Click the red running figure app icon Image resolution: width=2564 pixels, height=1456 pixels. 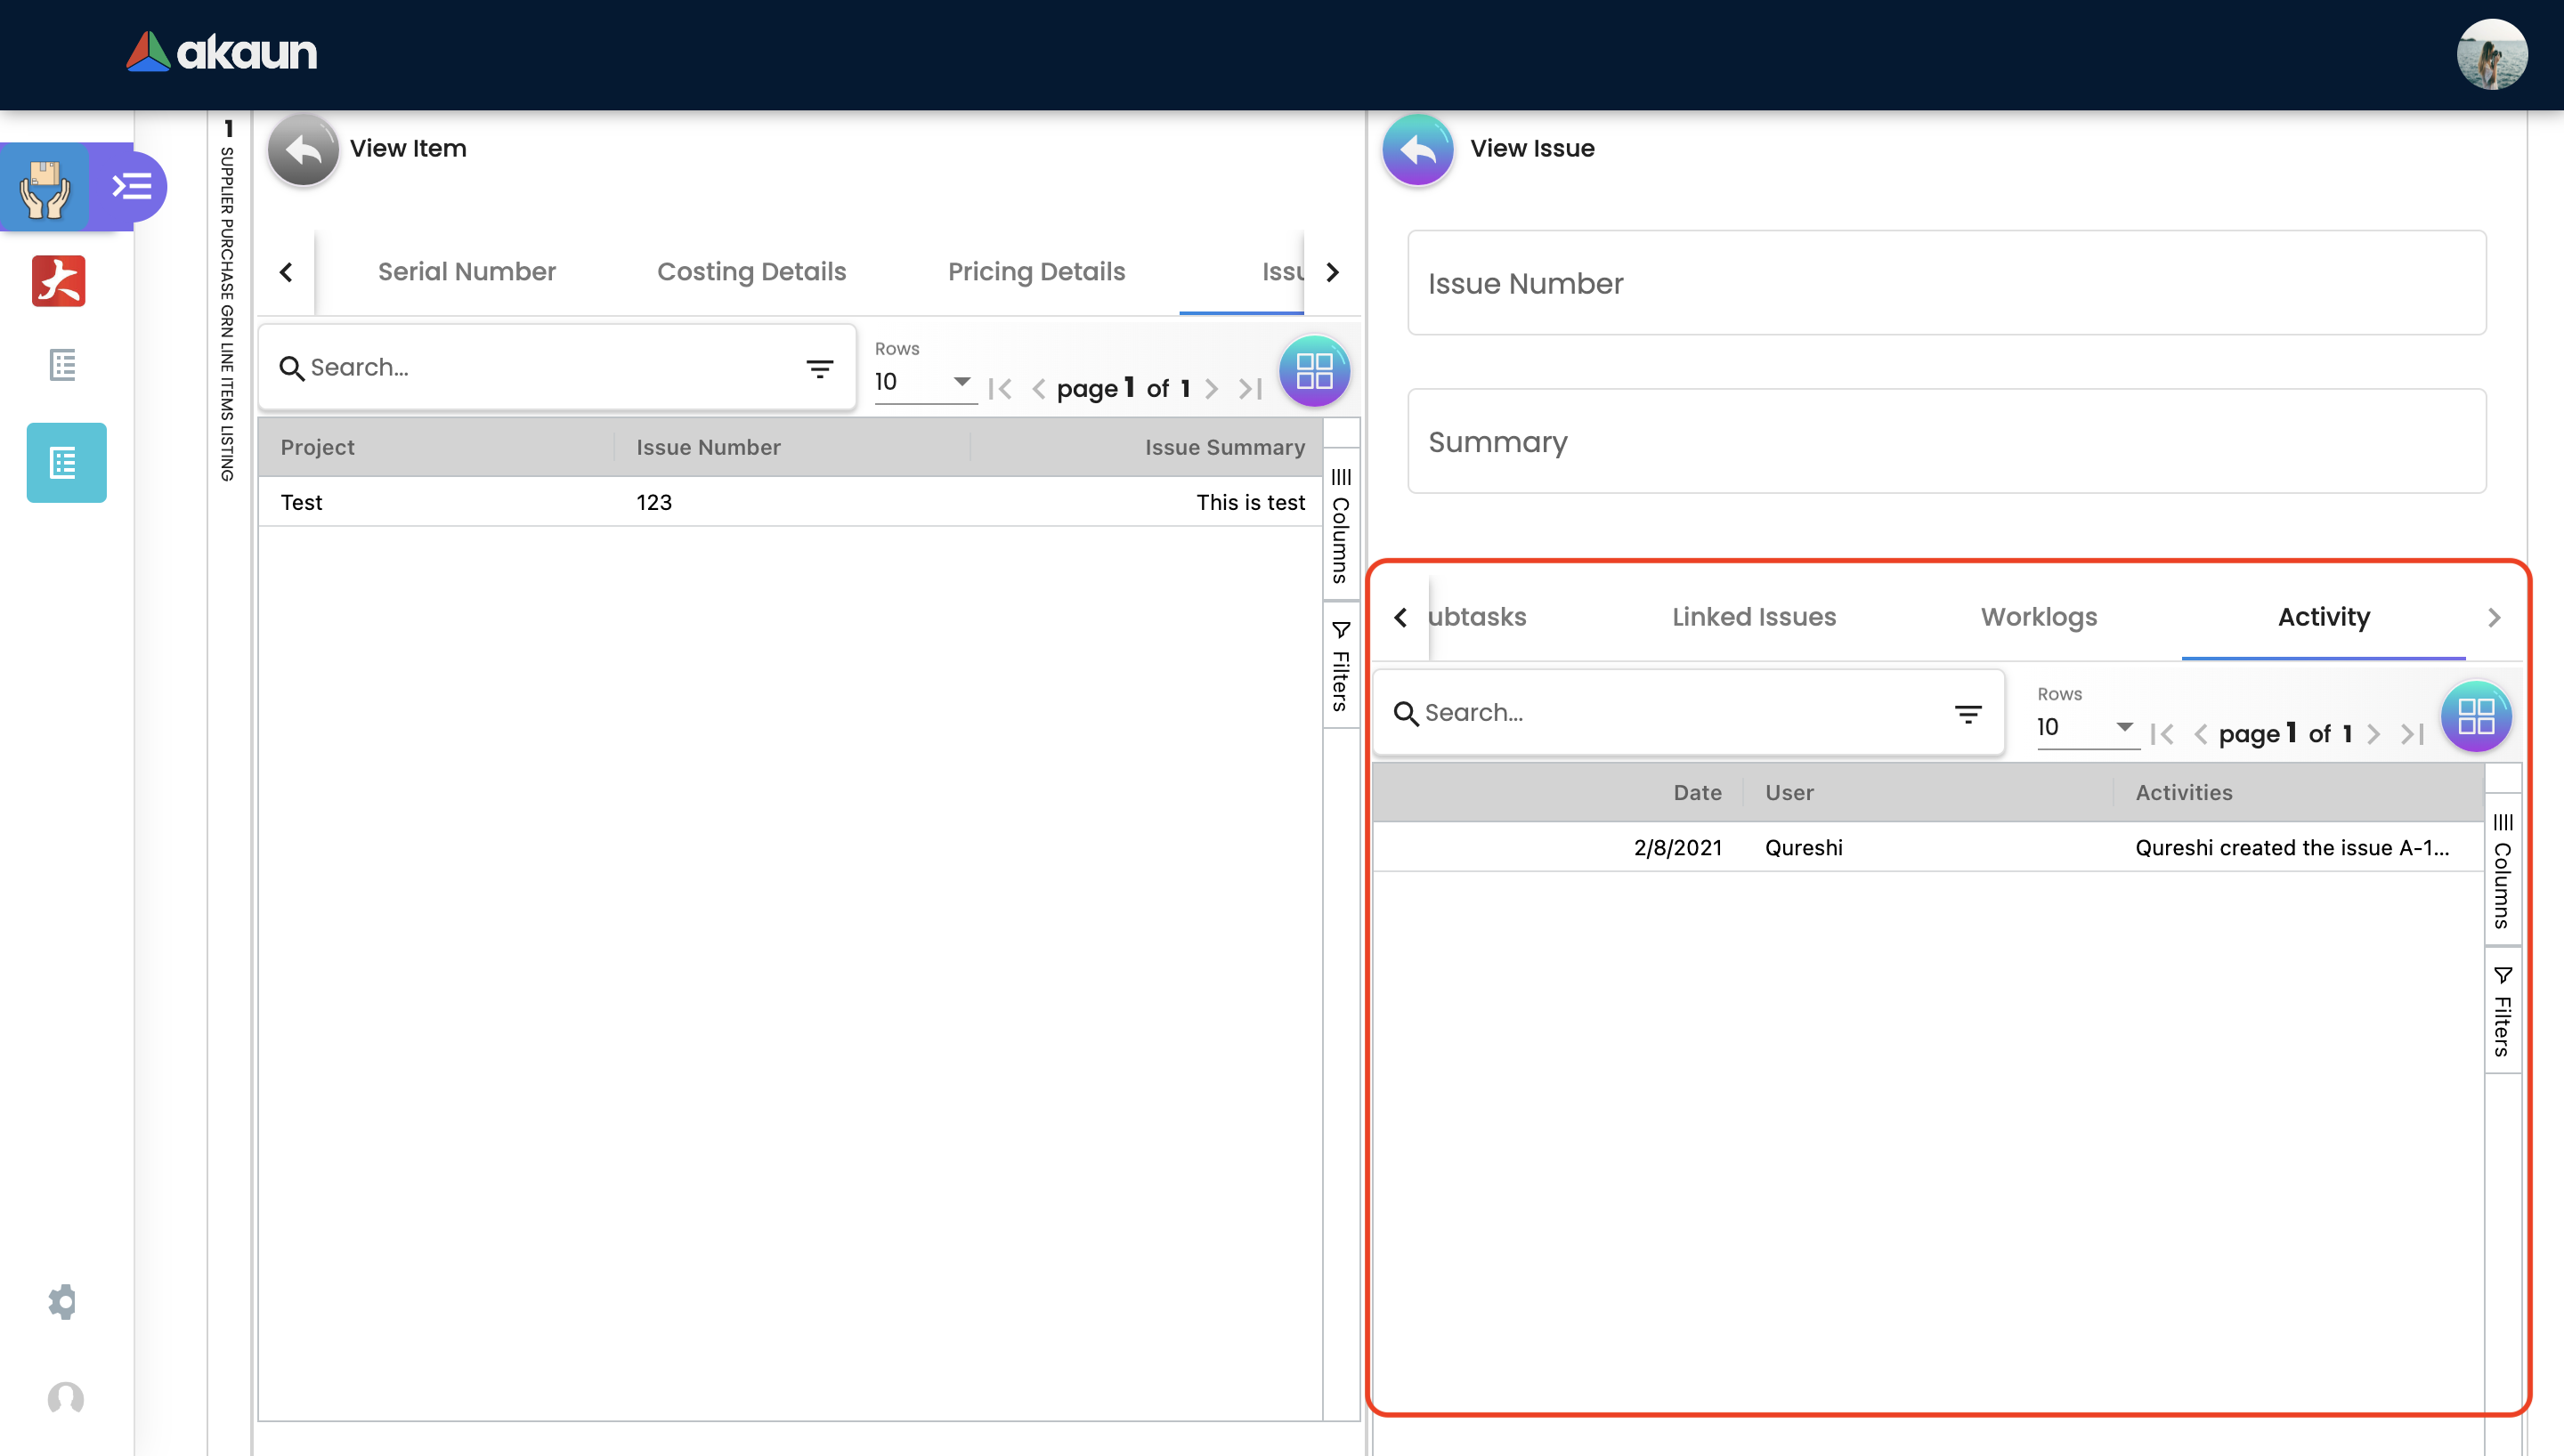pos(59,281)
